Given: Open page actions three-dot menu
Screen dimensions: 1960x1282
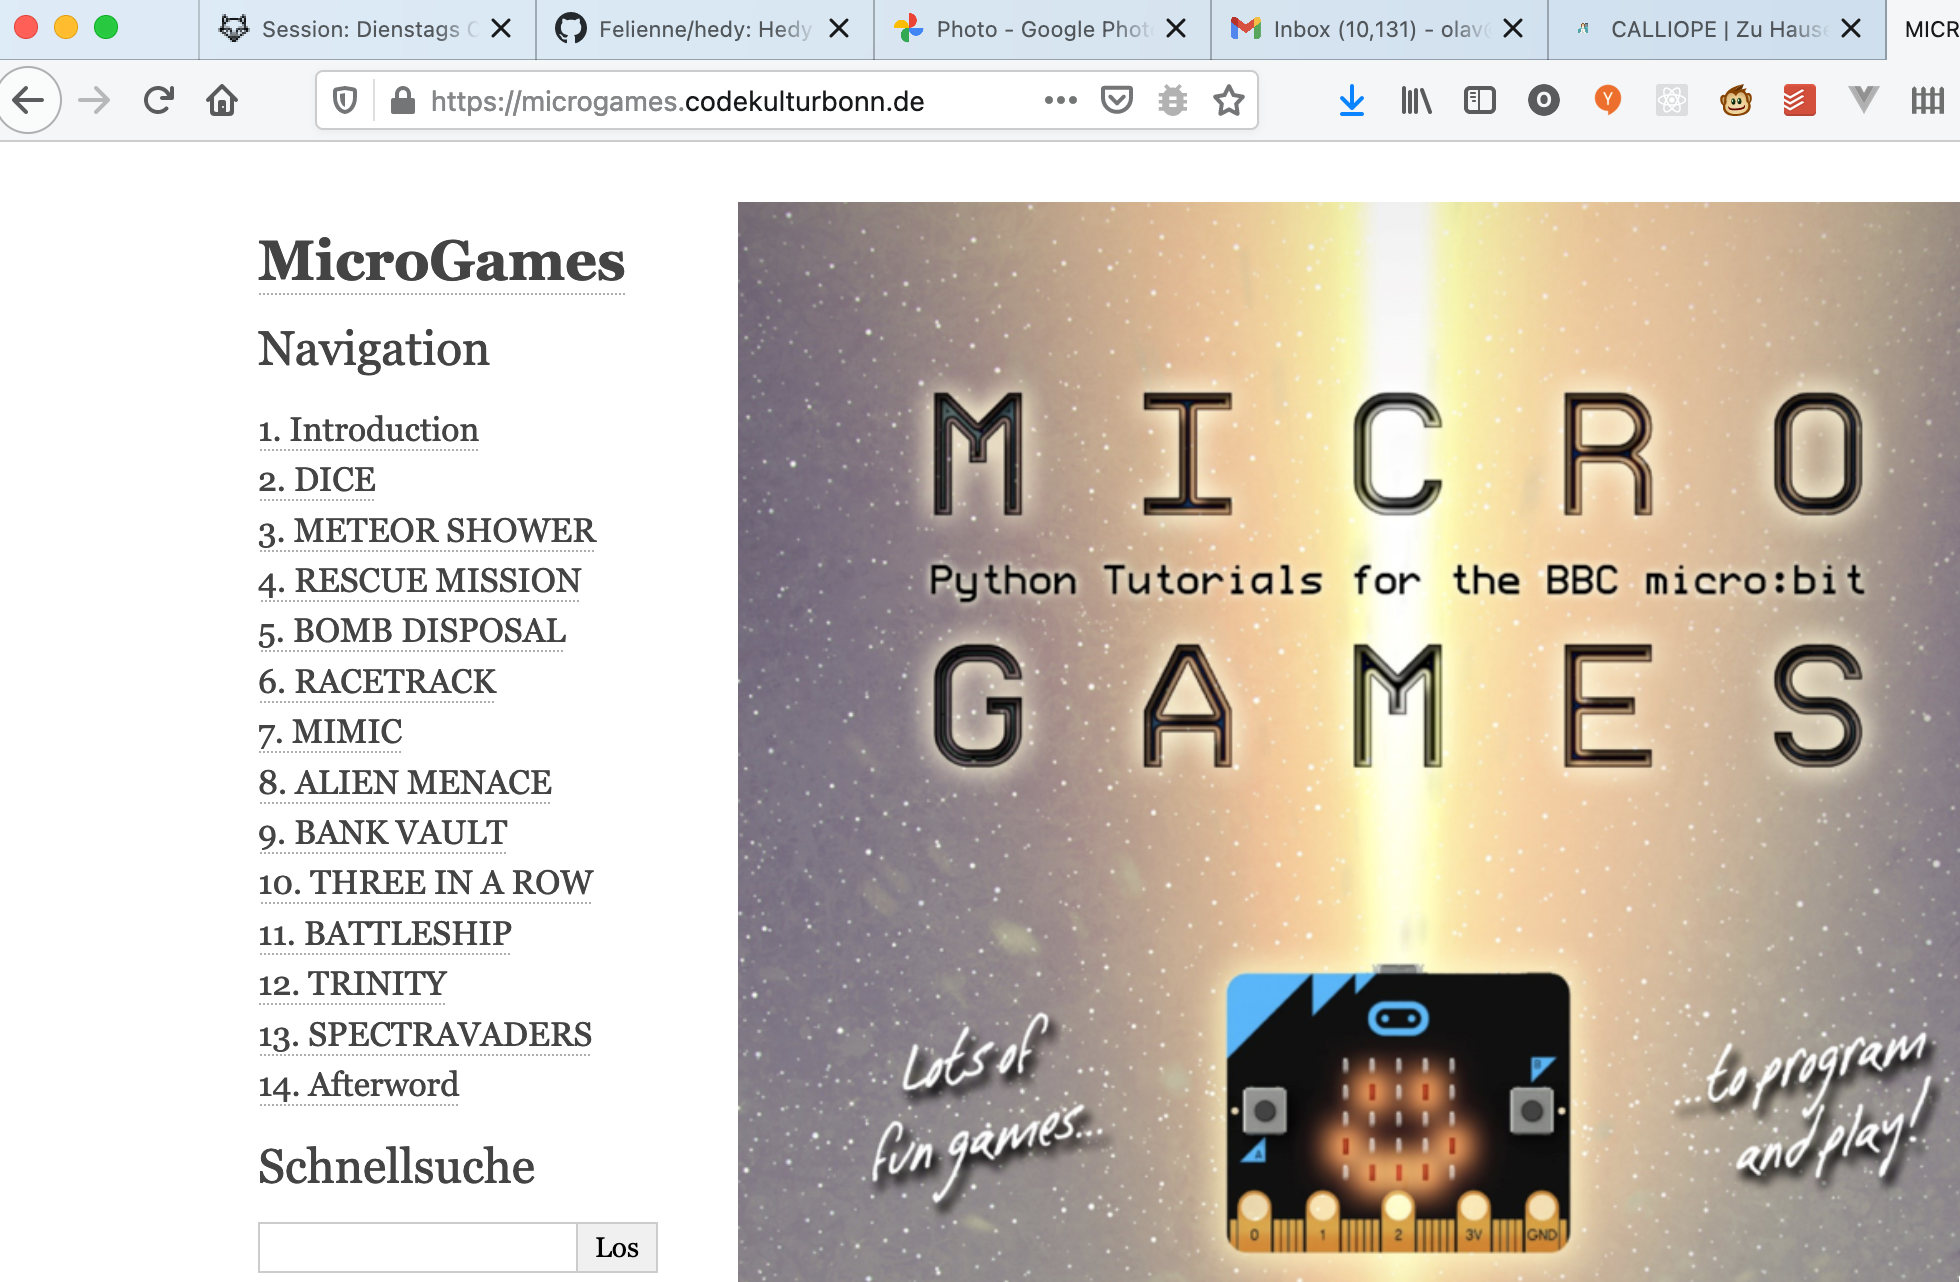Looking at the screenshot, I should click(x=1060, y=100).
